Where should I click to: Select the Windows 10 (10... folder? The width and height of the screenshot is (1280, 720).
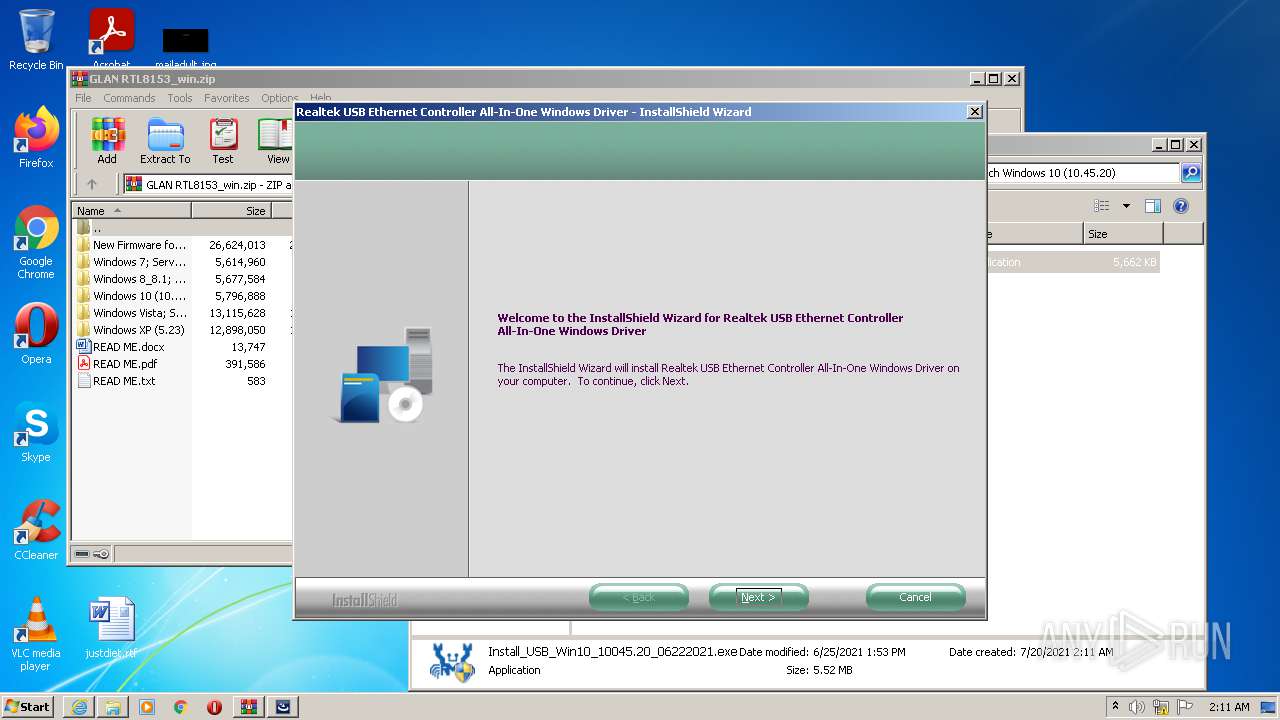[x=139, y=296]
